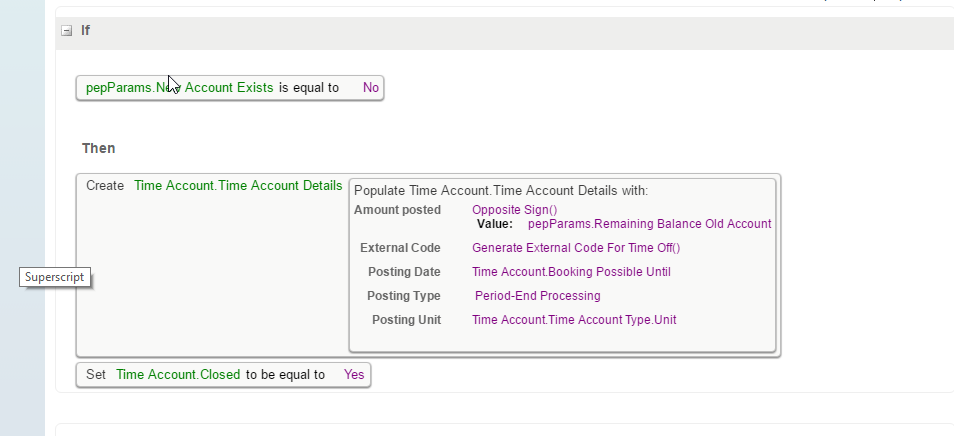
Task: Click the Create action keyword
Action: [x=105, y=185]
